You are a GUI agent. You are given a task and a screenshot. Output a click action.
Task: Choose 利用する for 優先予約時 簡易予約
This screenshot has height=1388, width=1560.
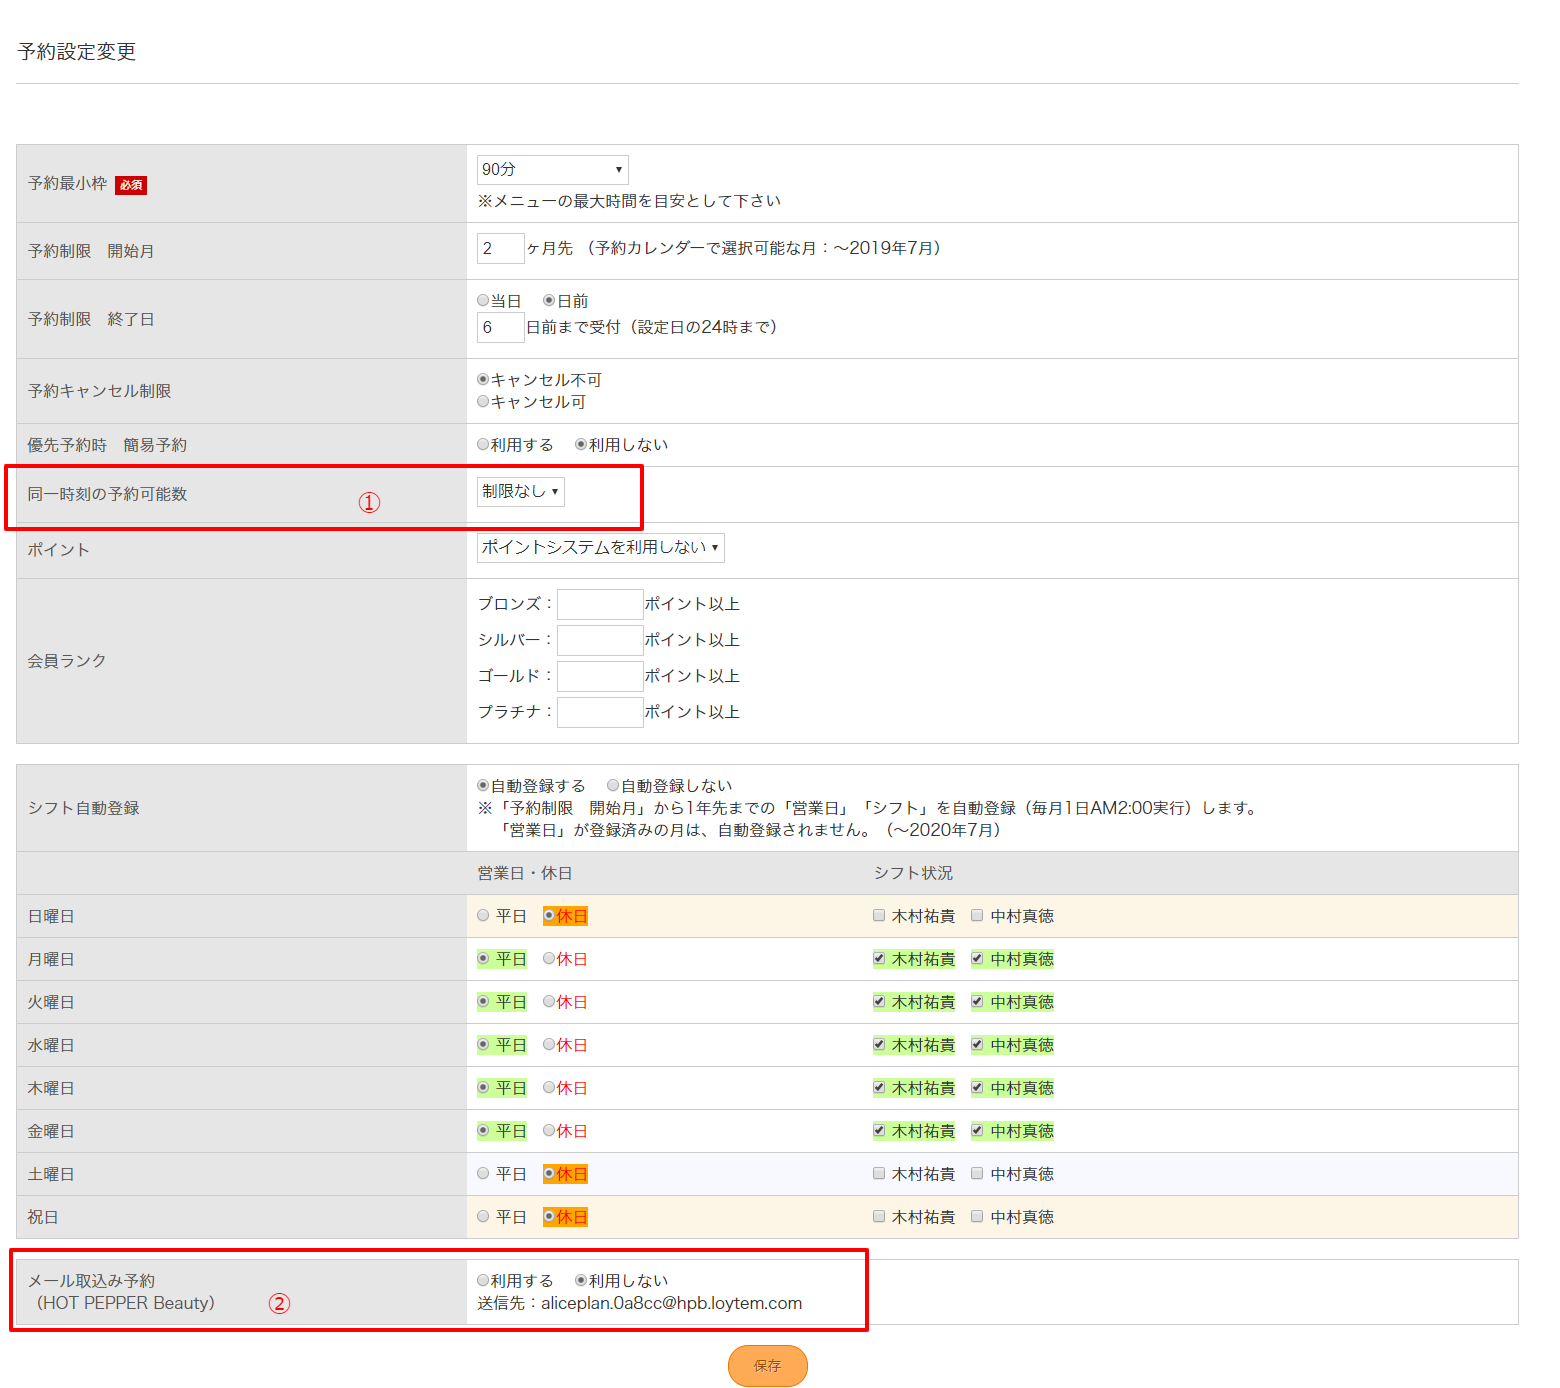484,445
